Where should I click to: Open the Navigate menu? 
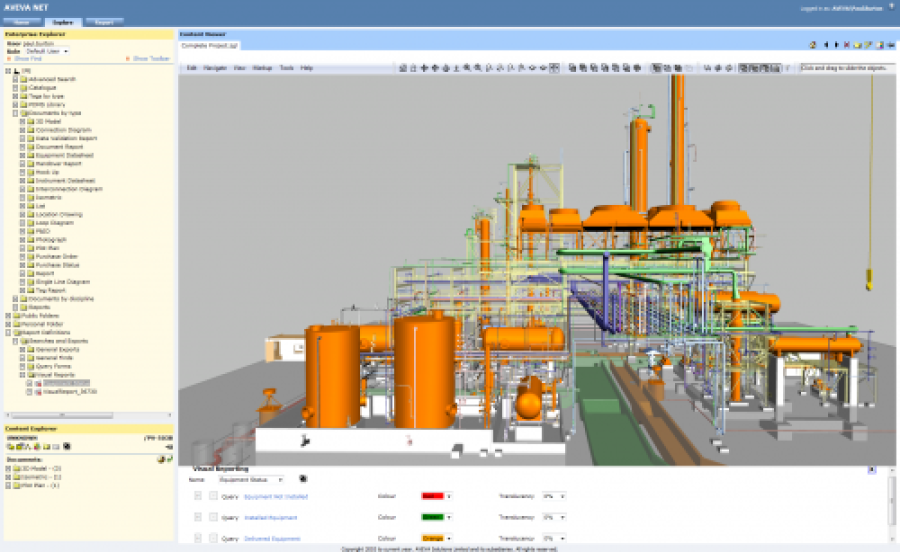(x=215, y=68)
